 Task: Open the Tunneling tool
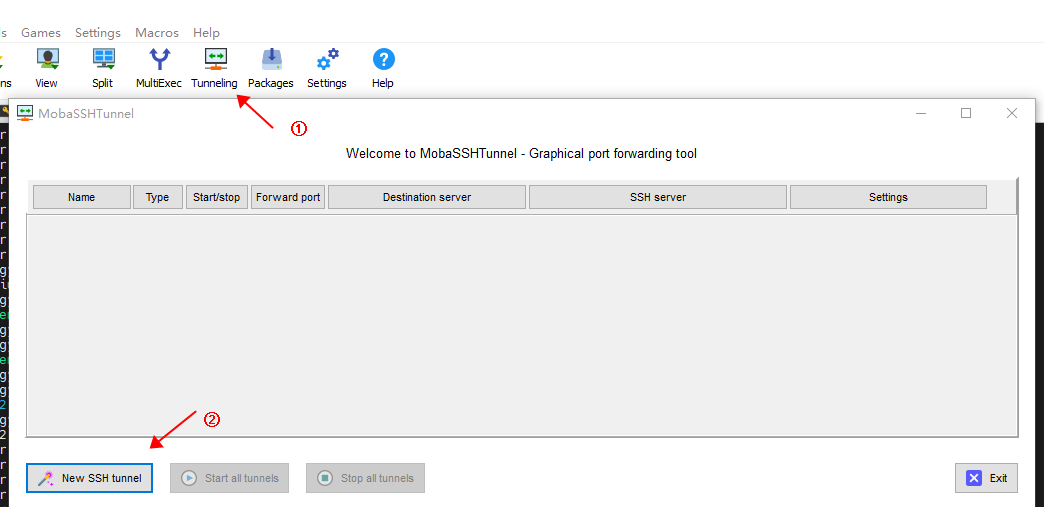[214, 68]
